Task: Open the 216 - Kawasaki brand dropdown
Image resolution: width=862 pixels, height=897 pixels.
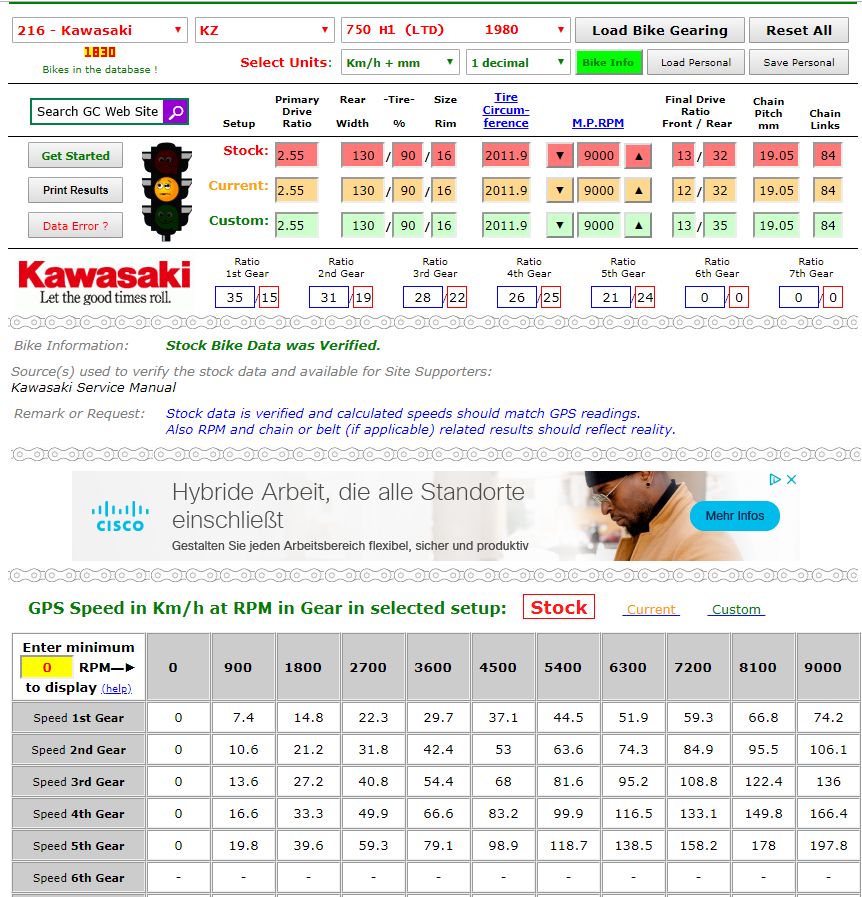Action: click(x=100, y=30)
